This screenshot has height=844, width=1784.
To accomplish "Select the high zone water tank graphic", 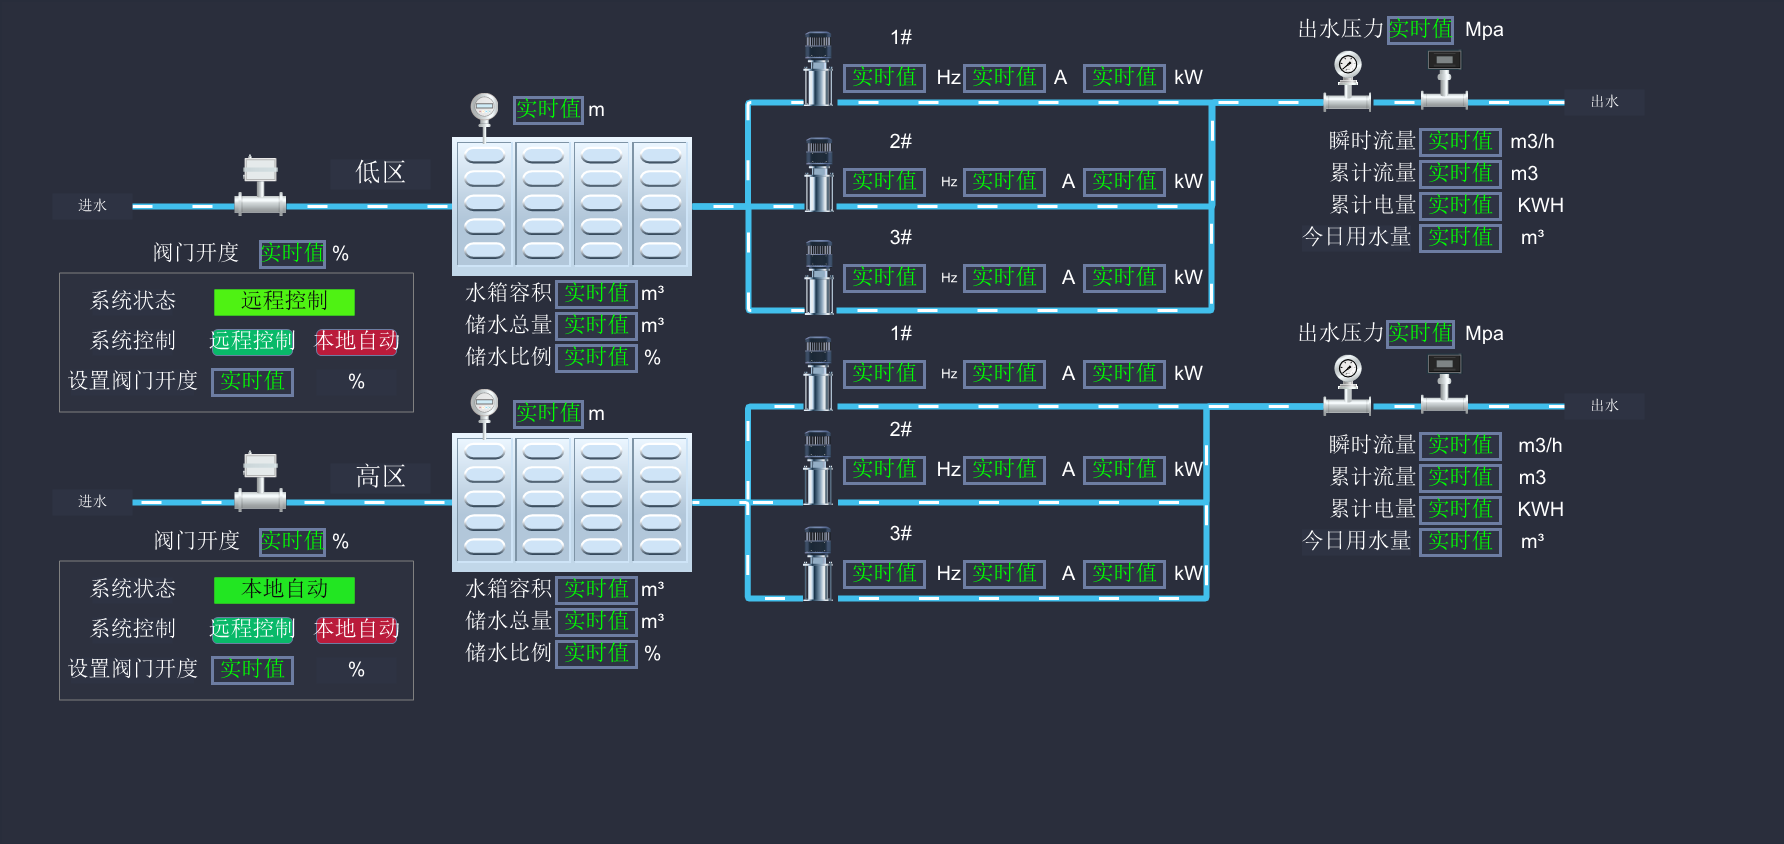I will pyautogui.click(x=572, y=502).
